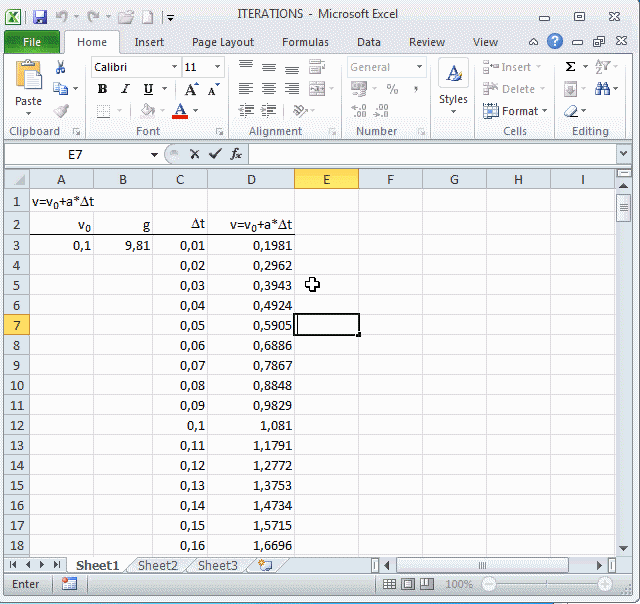The width and height of the screenshot is (640, 604).
Task: Click the Paste button in Clipboard
Action: point(28,86)
